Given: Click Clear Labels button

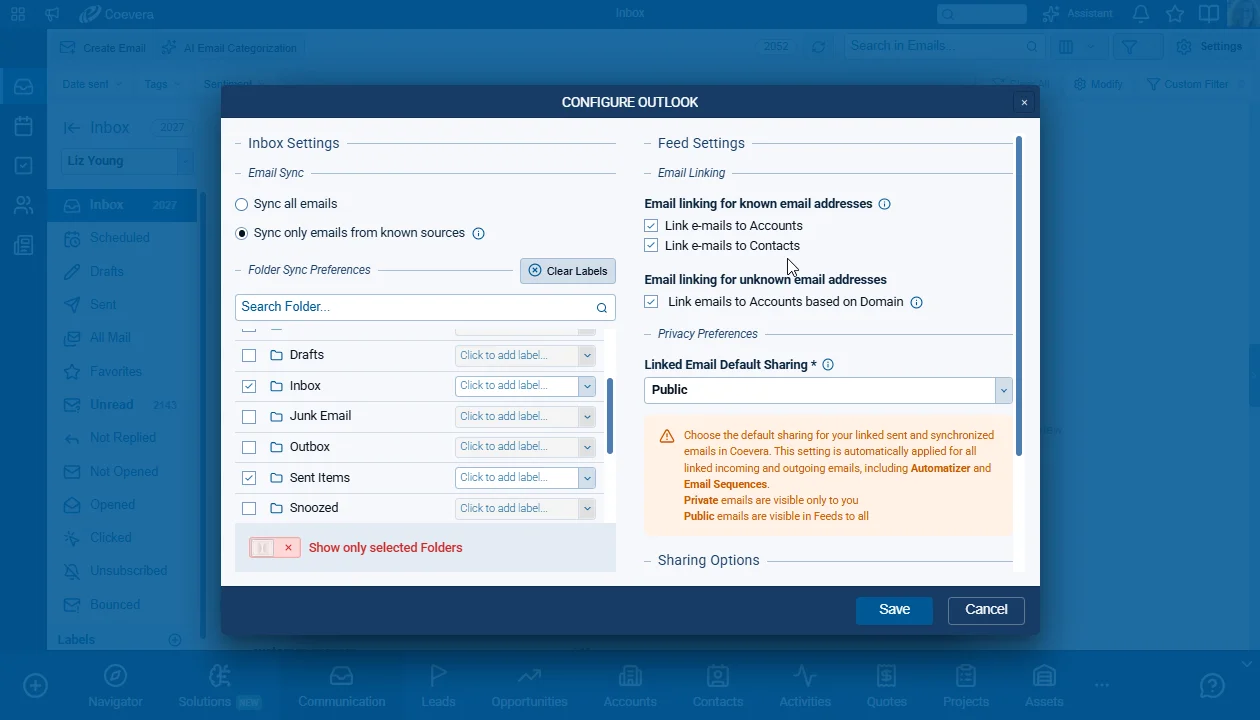Looking at the screenshot, I should coord(568,271).
